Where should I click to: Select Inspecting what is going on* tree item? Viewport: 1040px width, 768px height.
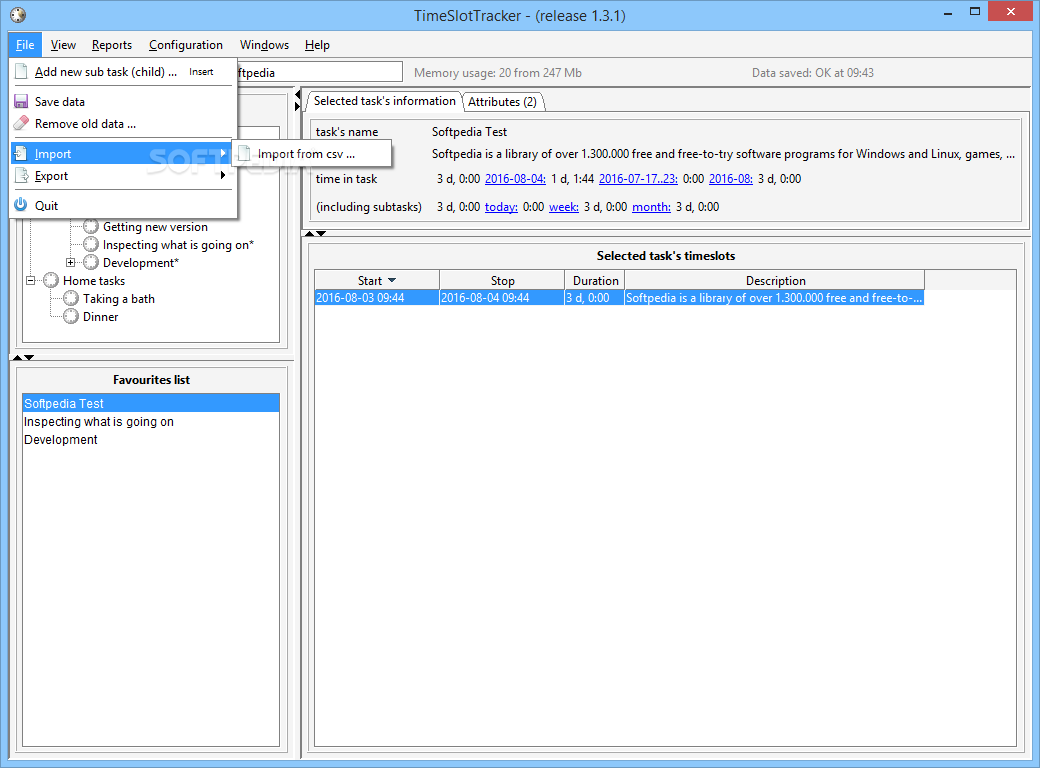(x=178, y=245)
